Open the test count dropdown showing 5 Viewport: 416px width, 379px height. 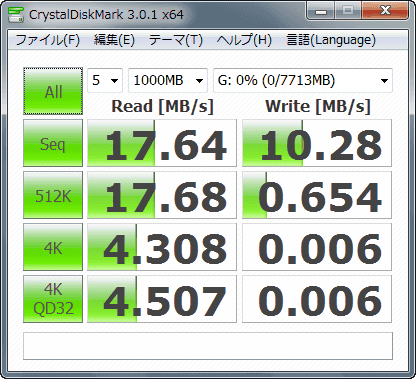tap(105, 80)
